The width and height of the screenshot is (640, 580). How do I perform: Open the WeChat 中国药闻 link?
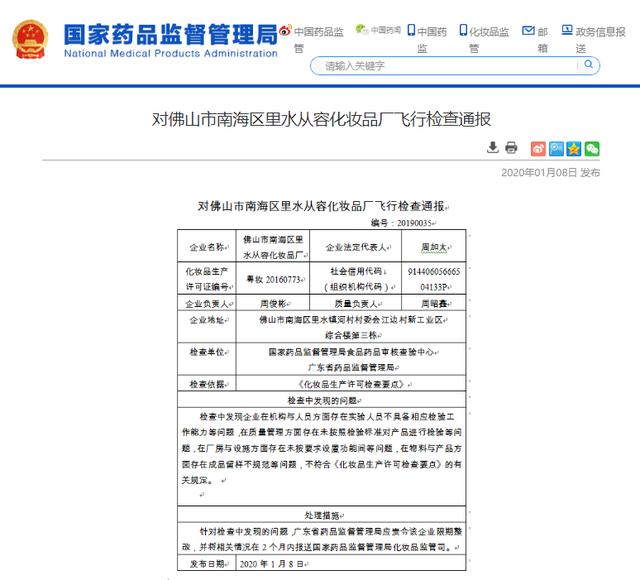(x=386, y=30)
